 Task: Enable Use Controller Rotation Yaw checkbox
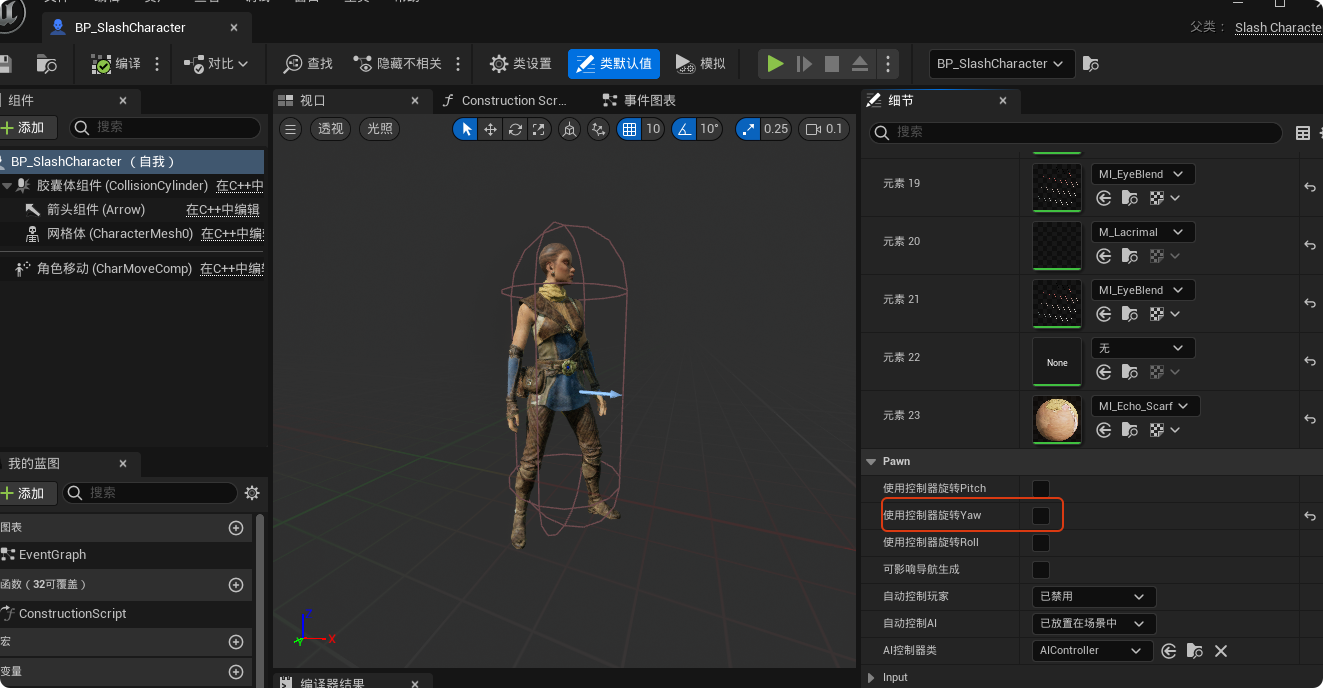(x=1041, y=515)
